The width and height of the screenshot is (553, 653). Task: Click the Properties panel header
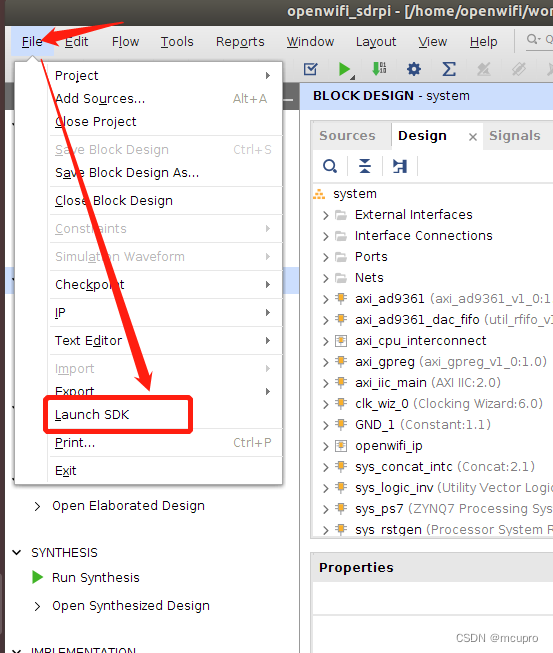click(x=432, y=567)
